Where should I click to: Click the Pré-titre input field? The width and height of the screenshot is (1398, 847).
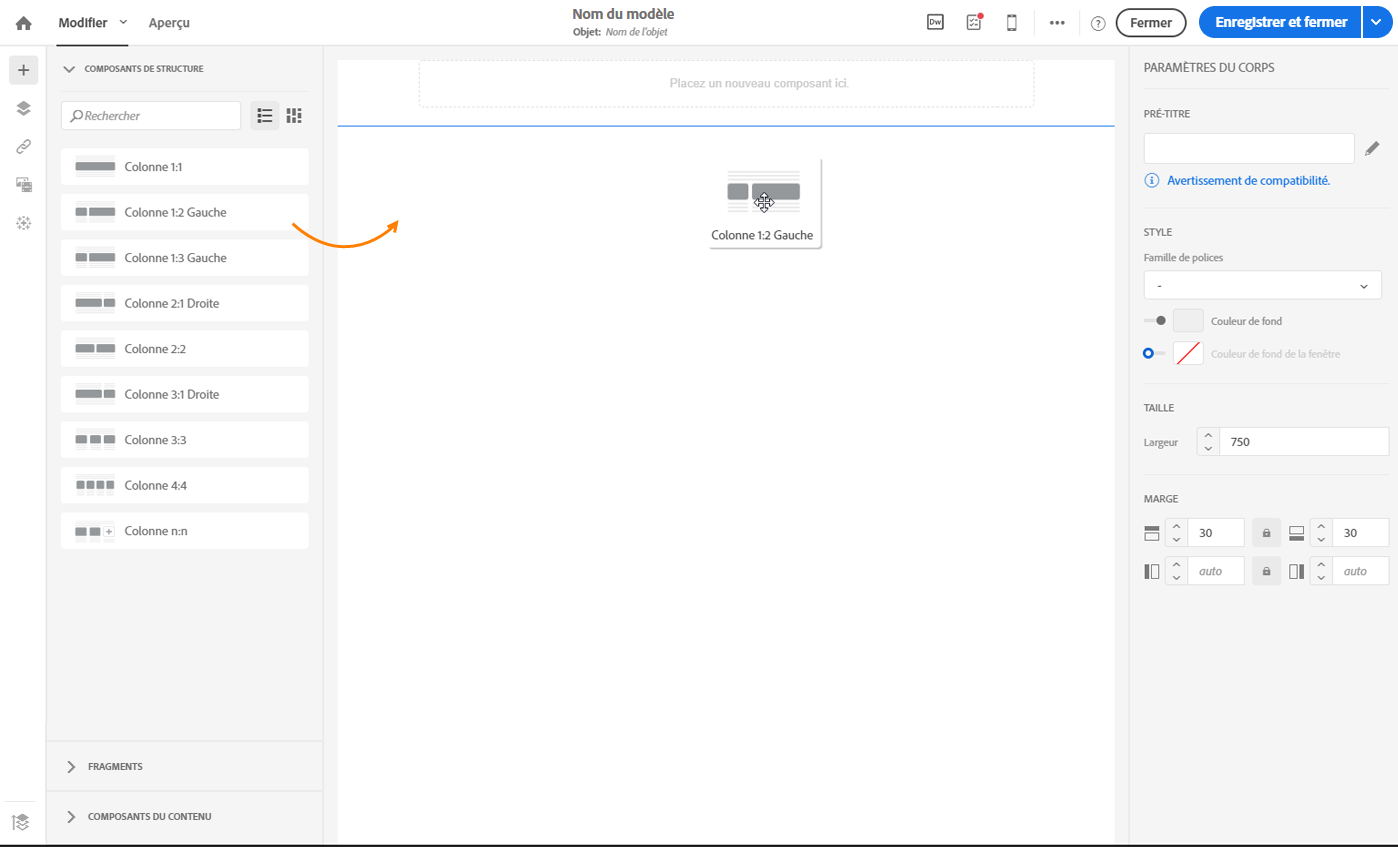tap(1249, 148)
